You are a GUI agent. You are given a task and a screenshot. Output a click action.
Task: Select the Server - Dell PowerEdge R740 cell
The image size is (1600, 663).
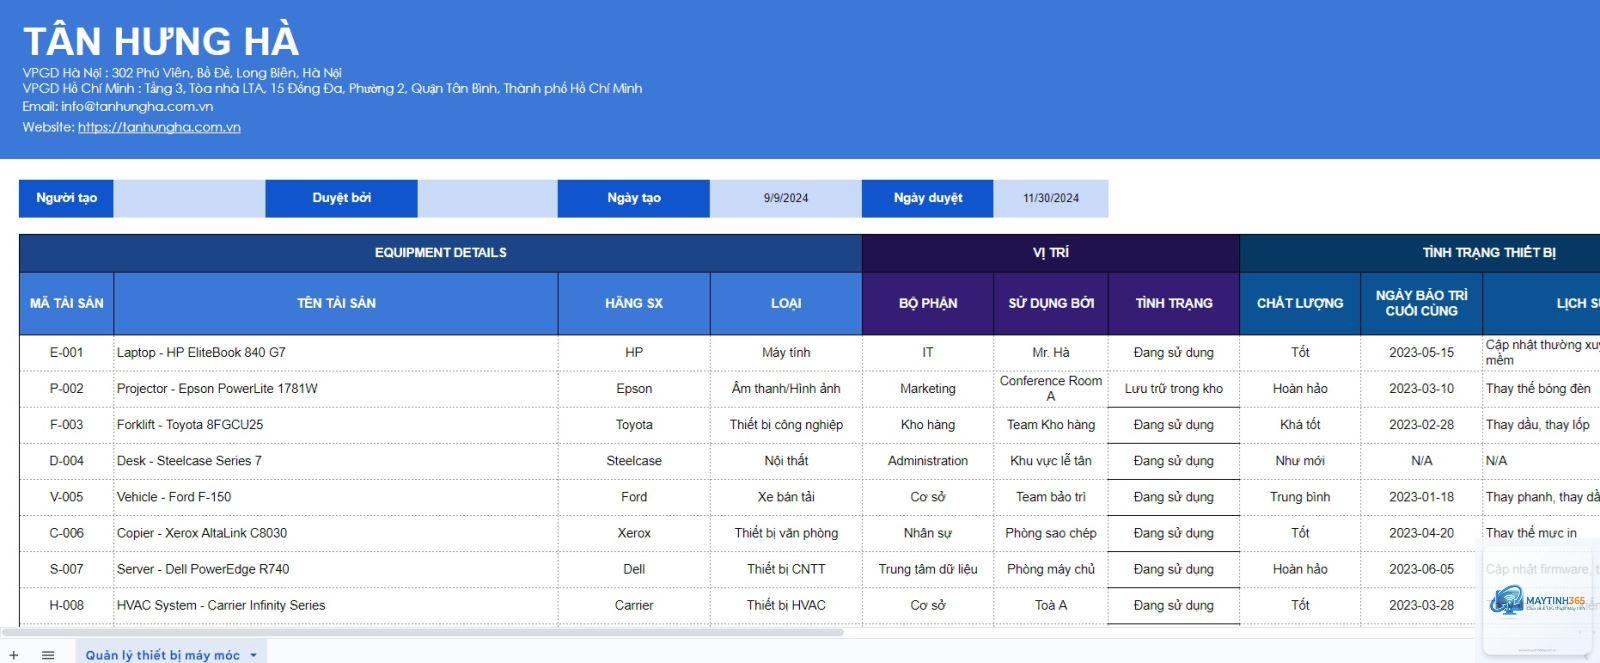[336, 569]
